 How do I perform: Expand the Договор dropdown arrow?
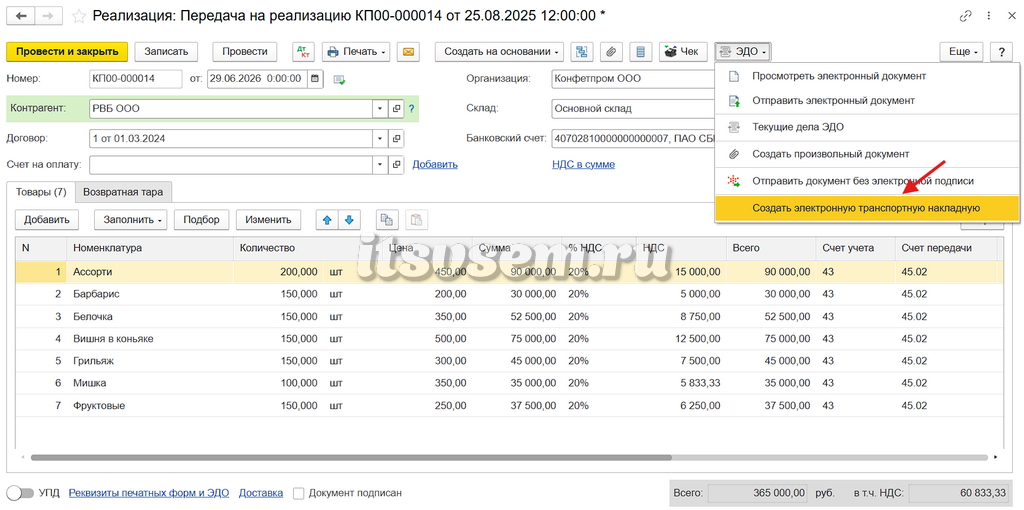[380, 138]
